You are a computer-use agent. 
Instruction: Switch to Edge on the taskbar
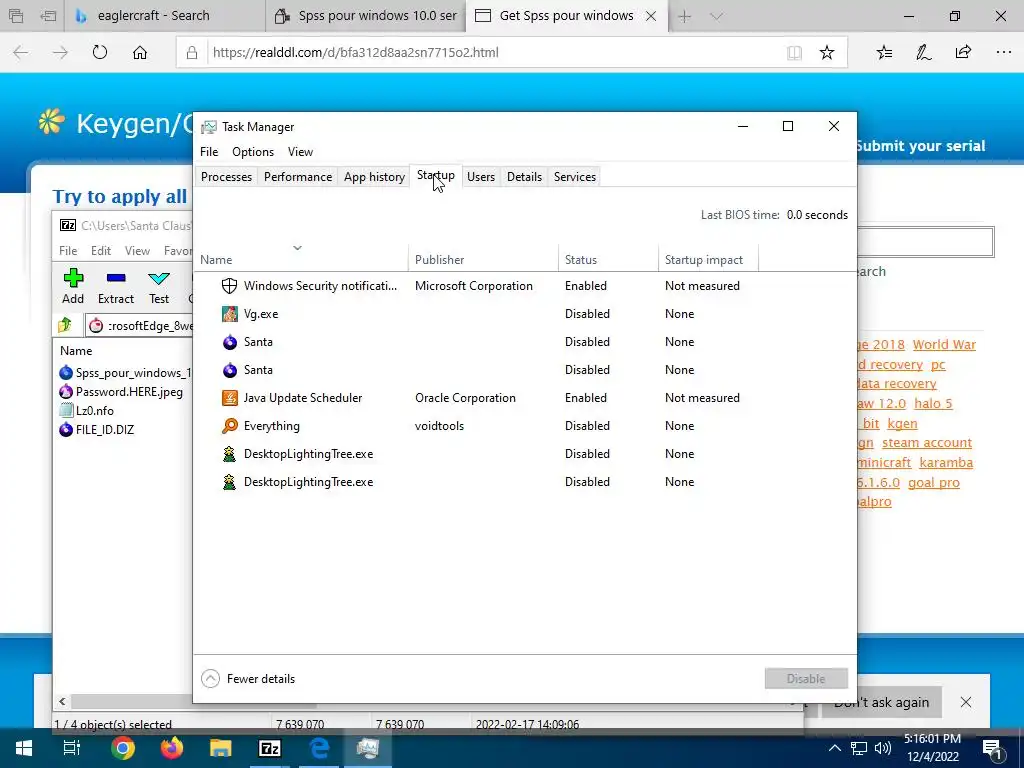(319, 748)
